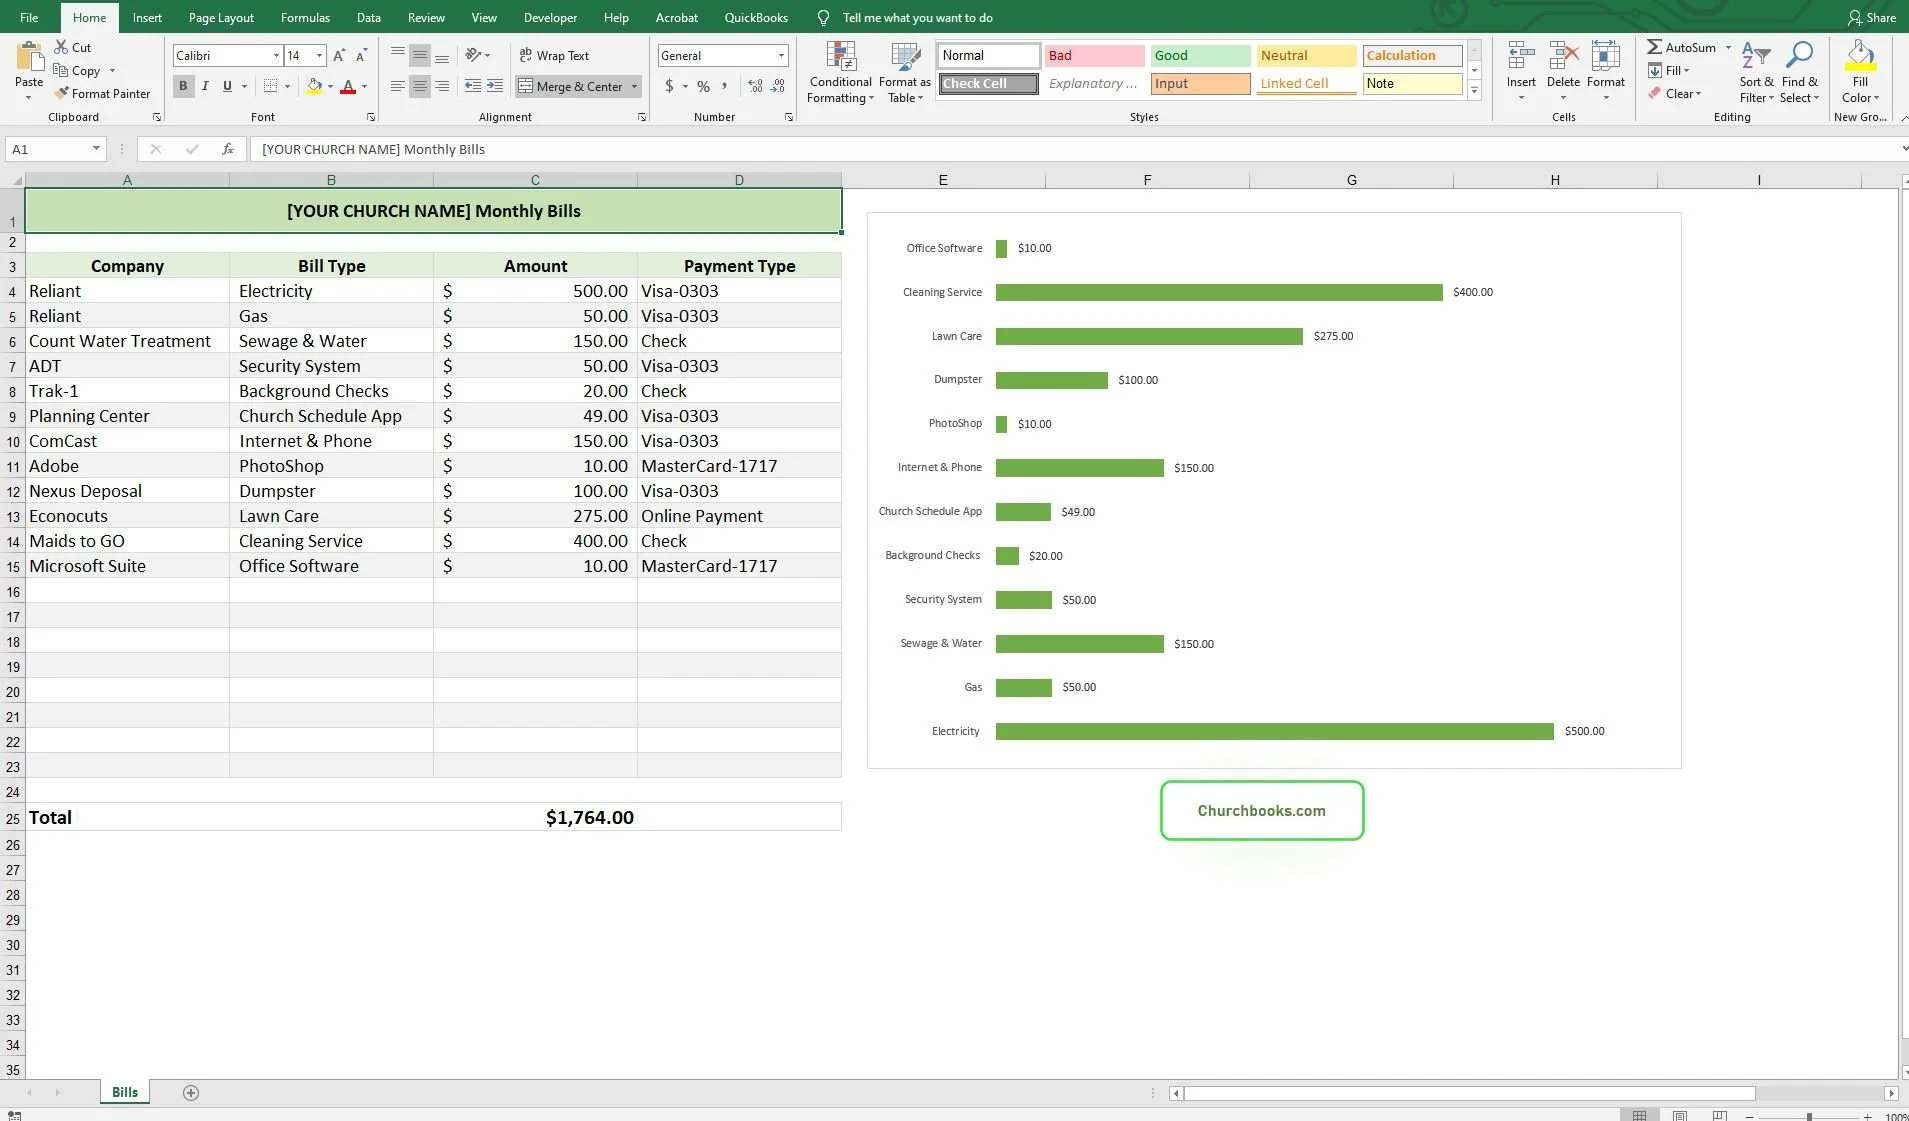Screen dimensions: 1909x1121
Task: Select the Format Painter tool
Action: tap(103, 93)
